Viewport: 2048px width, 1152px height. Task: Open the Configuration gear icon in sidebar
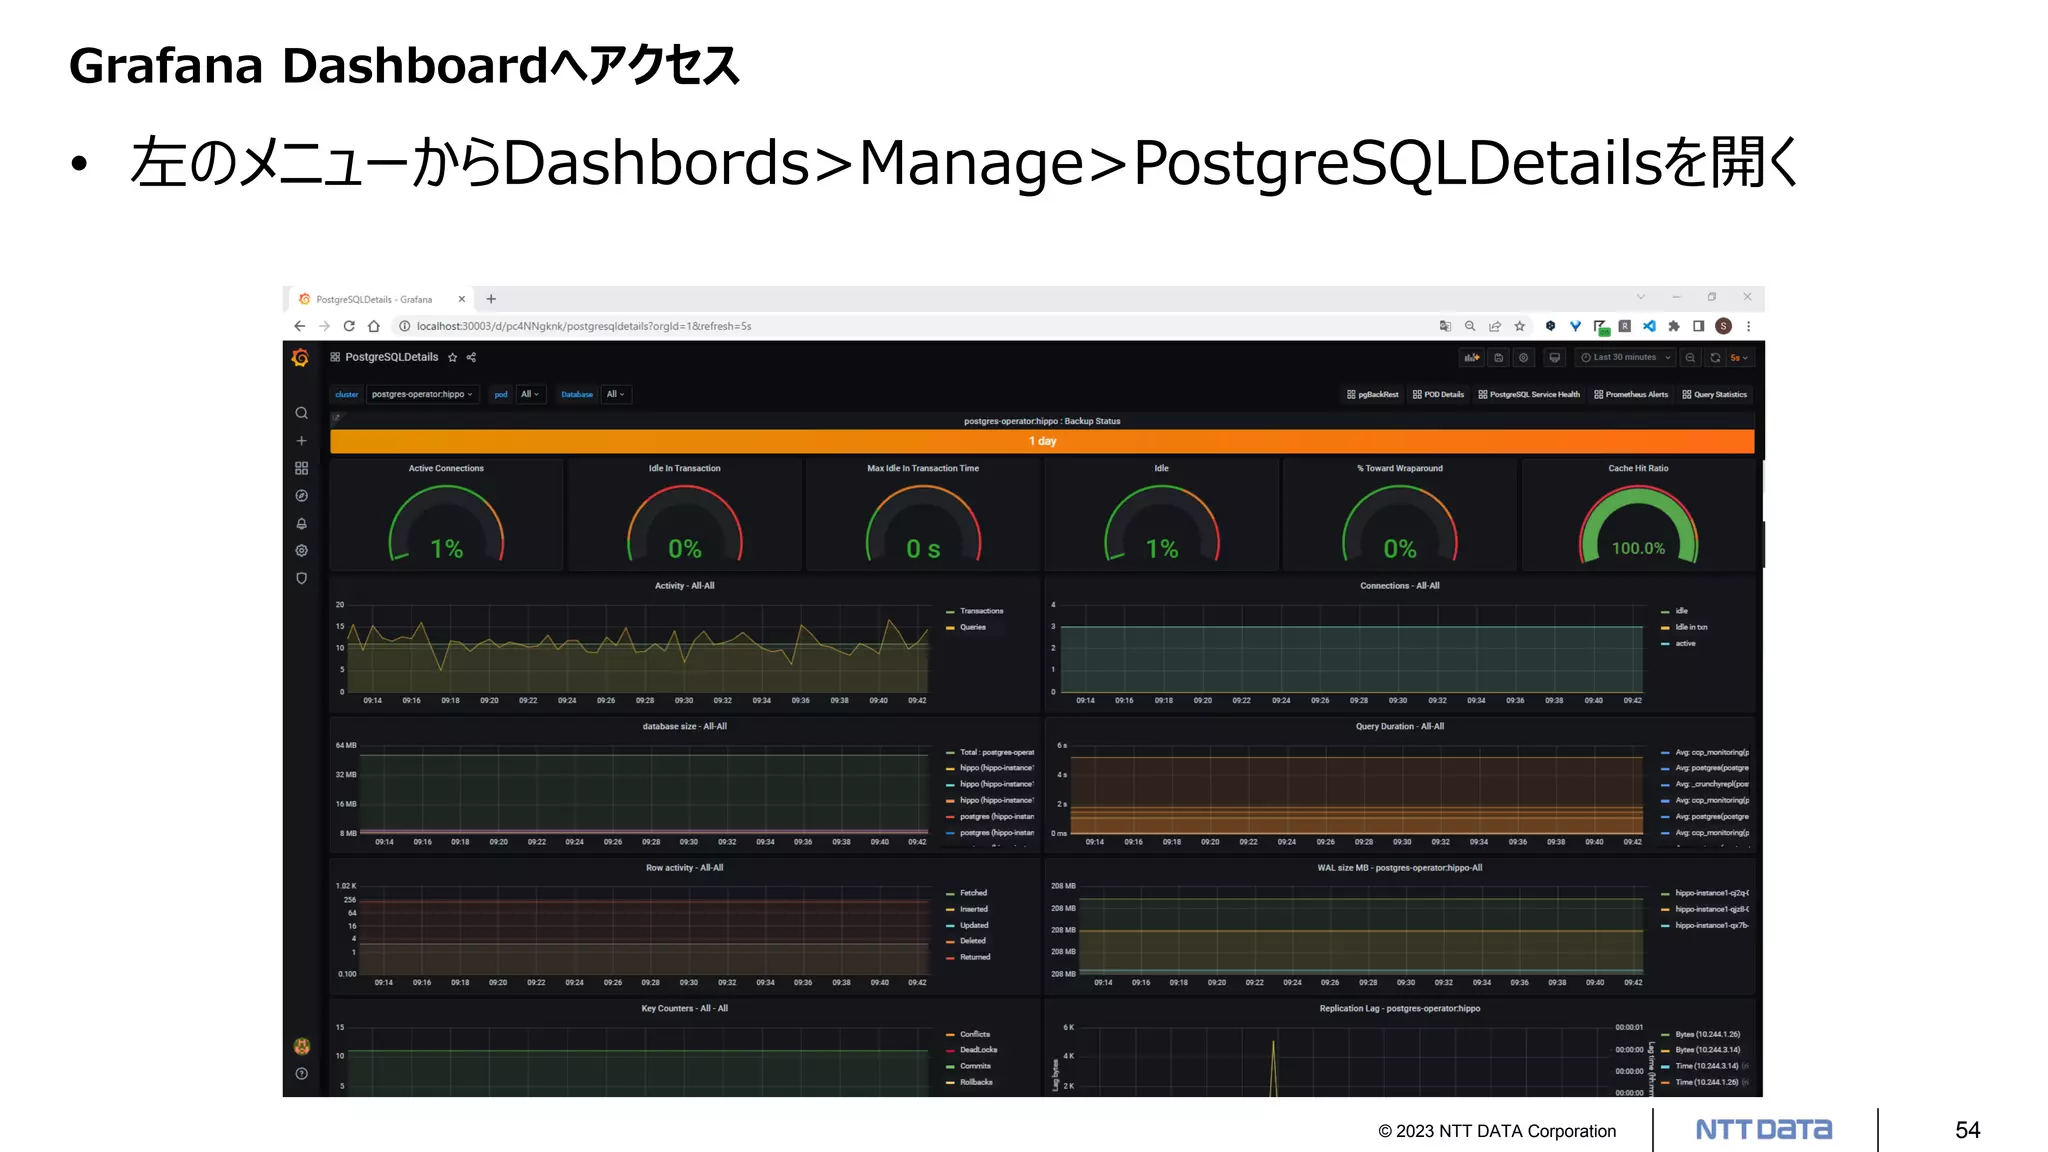301,550
